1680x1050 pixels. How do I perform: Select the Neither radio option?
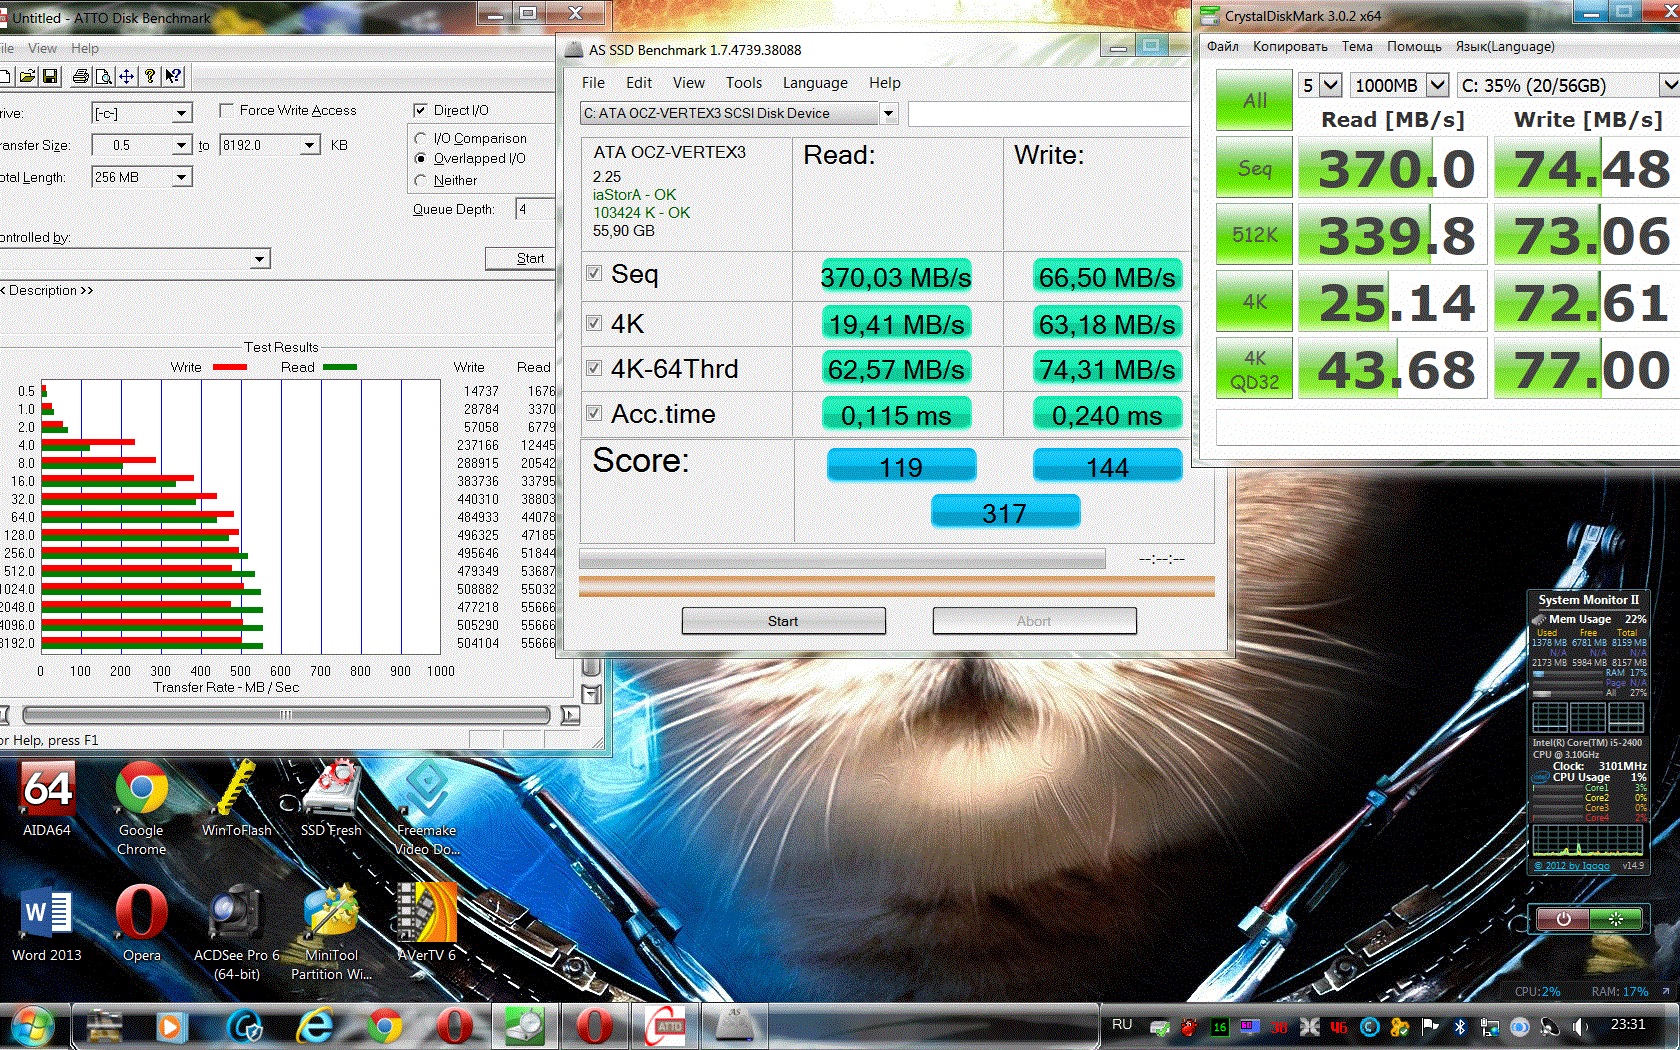420,180
